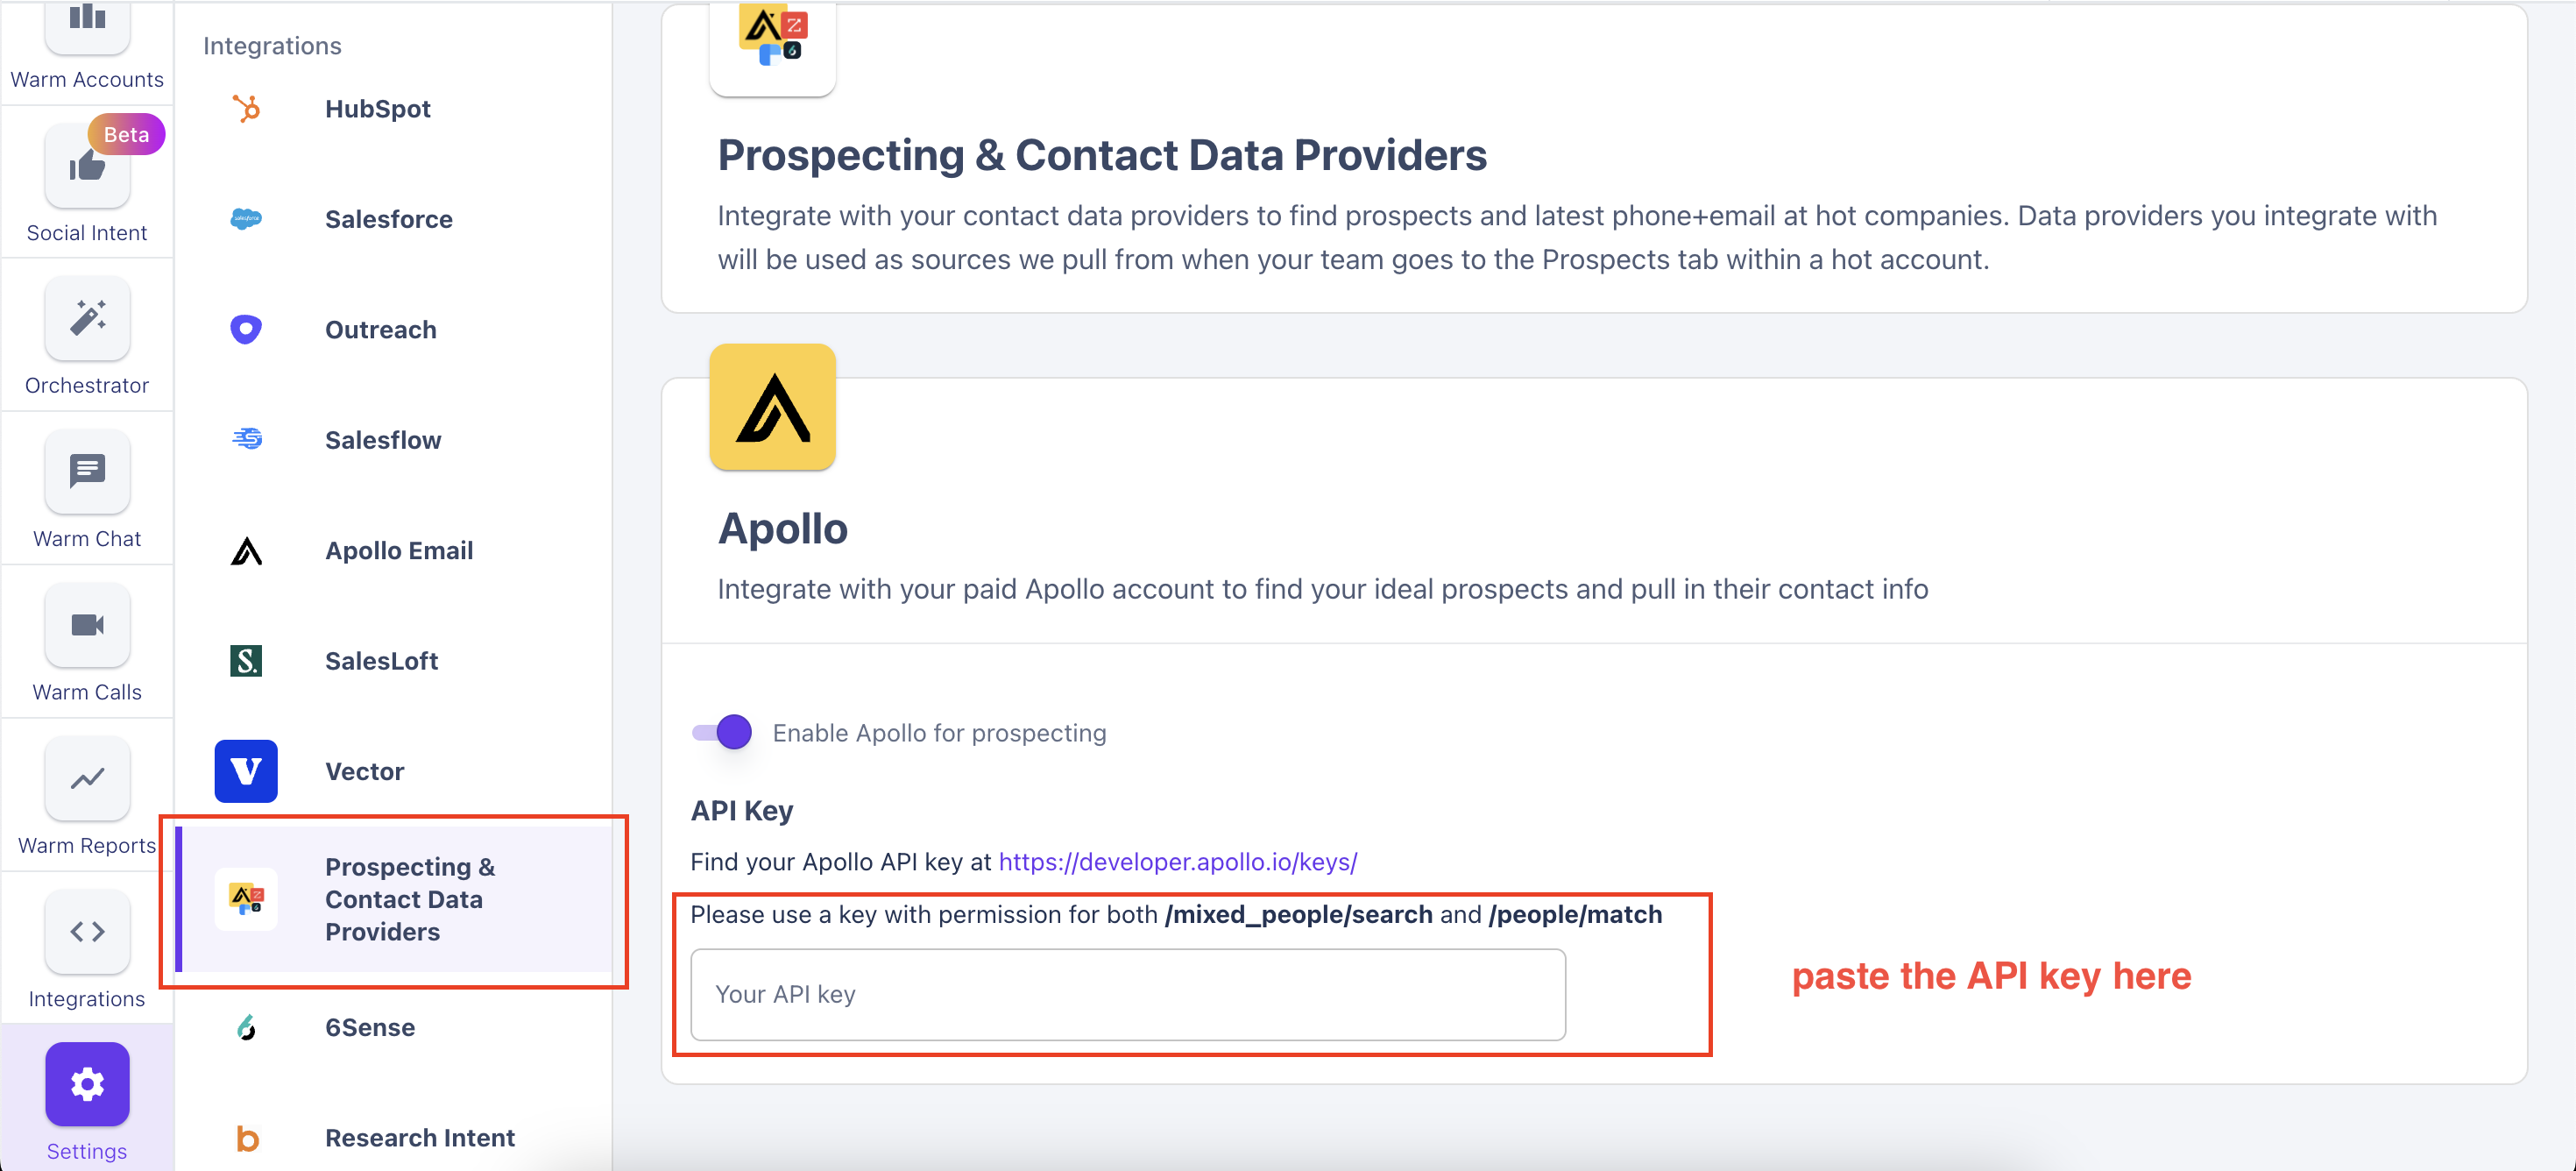Select Salesforce integration entry

[388, 219]
